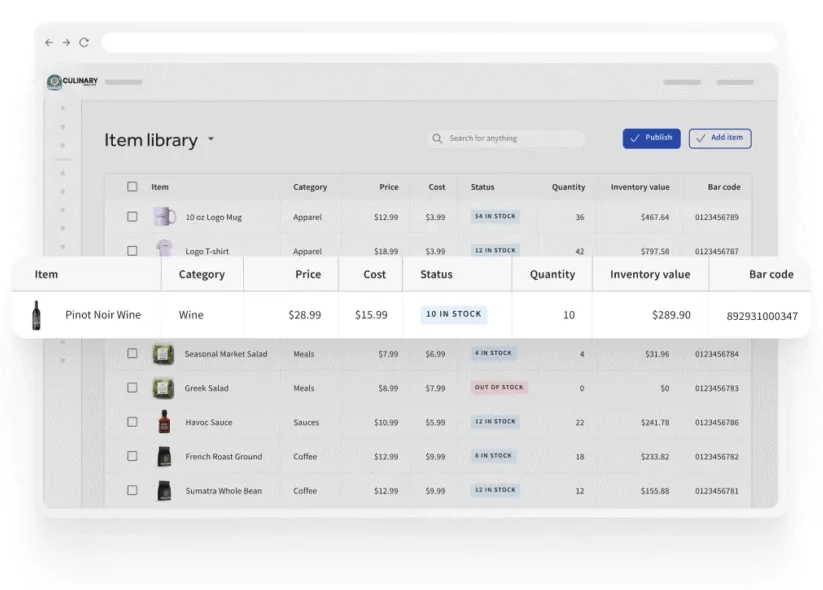Select the Sumatra Whole Bean checkbox
The width and height of the screenshot is (823, 590).
tap(132, 491)
